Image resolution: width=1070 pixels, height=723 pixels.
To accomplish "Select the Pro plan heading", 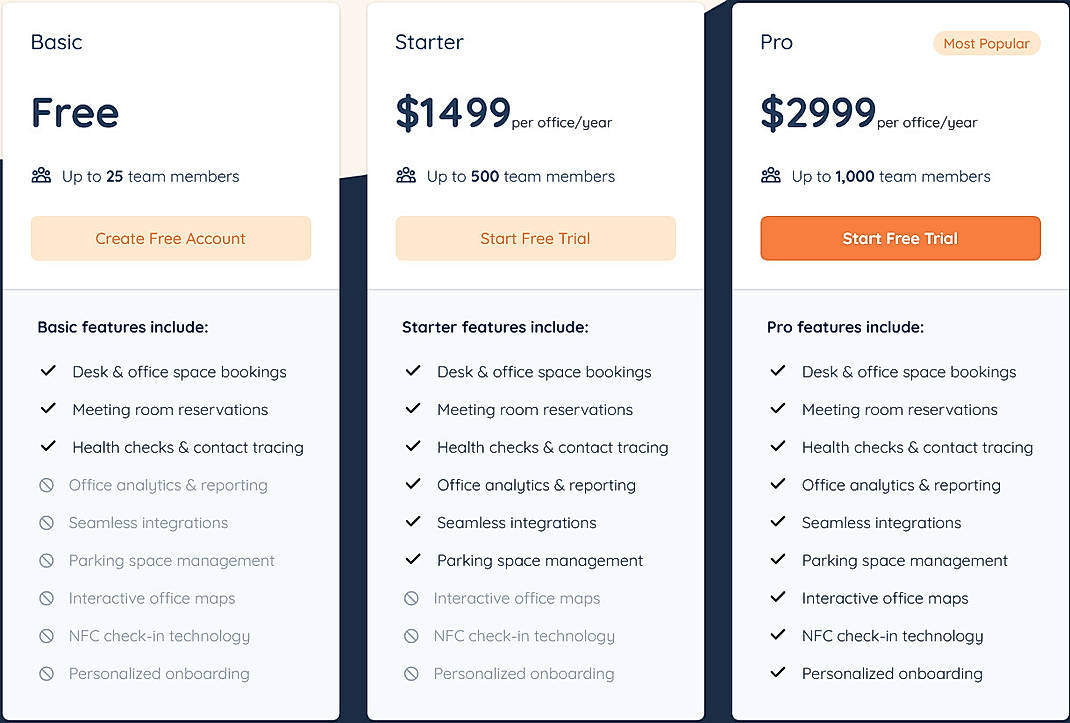I will tap(776, 42).
